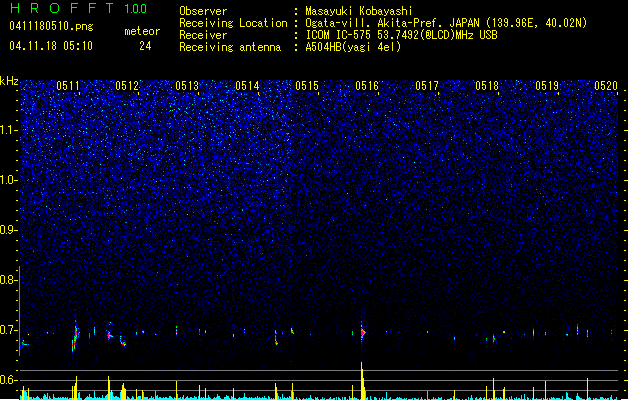The width and height of the screenshot is (629, 400).
Task: Click the strong meteor echo at 0516
Action: (363, 332)
